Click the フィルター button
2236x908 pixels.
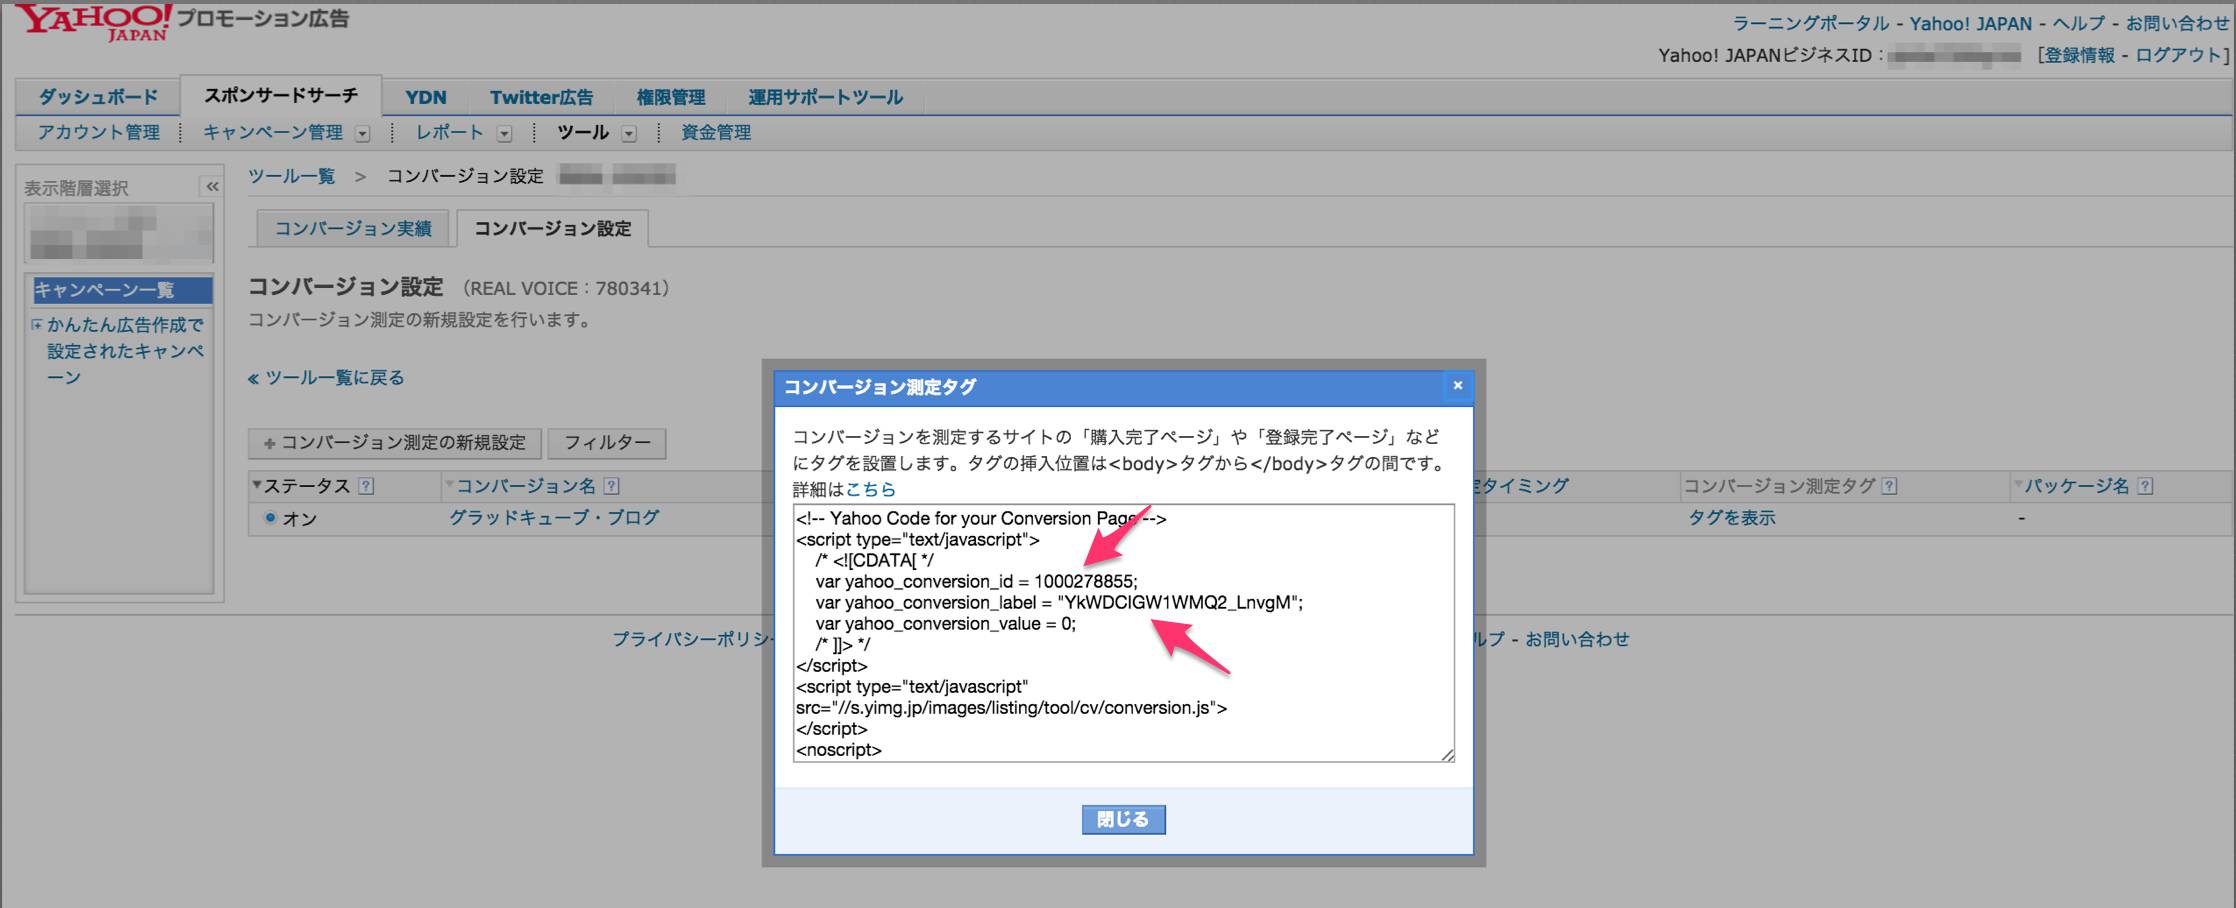click(x=607, y=443)
